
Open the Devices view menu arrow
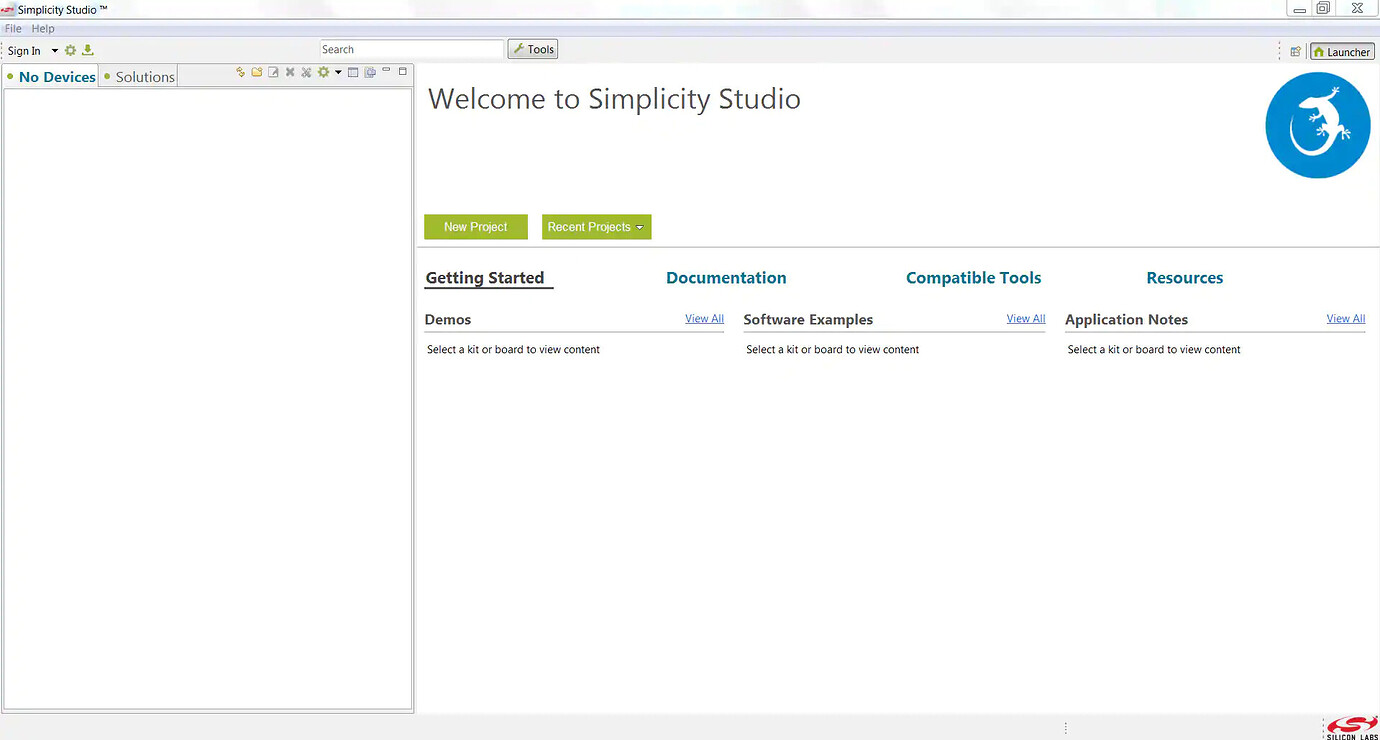[x=338, y=71]
